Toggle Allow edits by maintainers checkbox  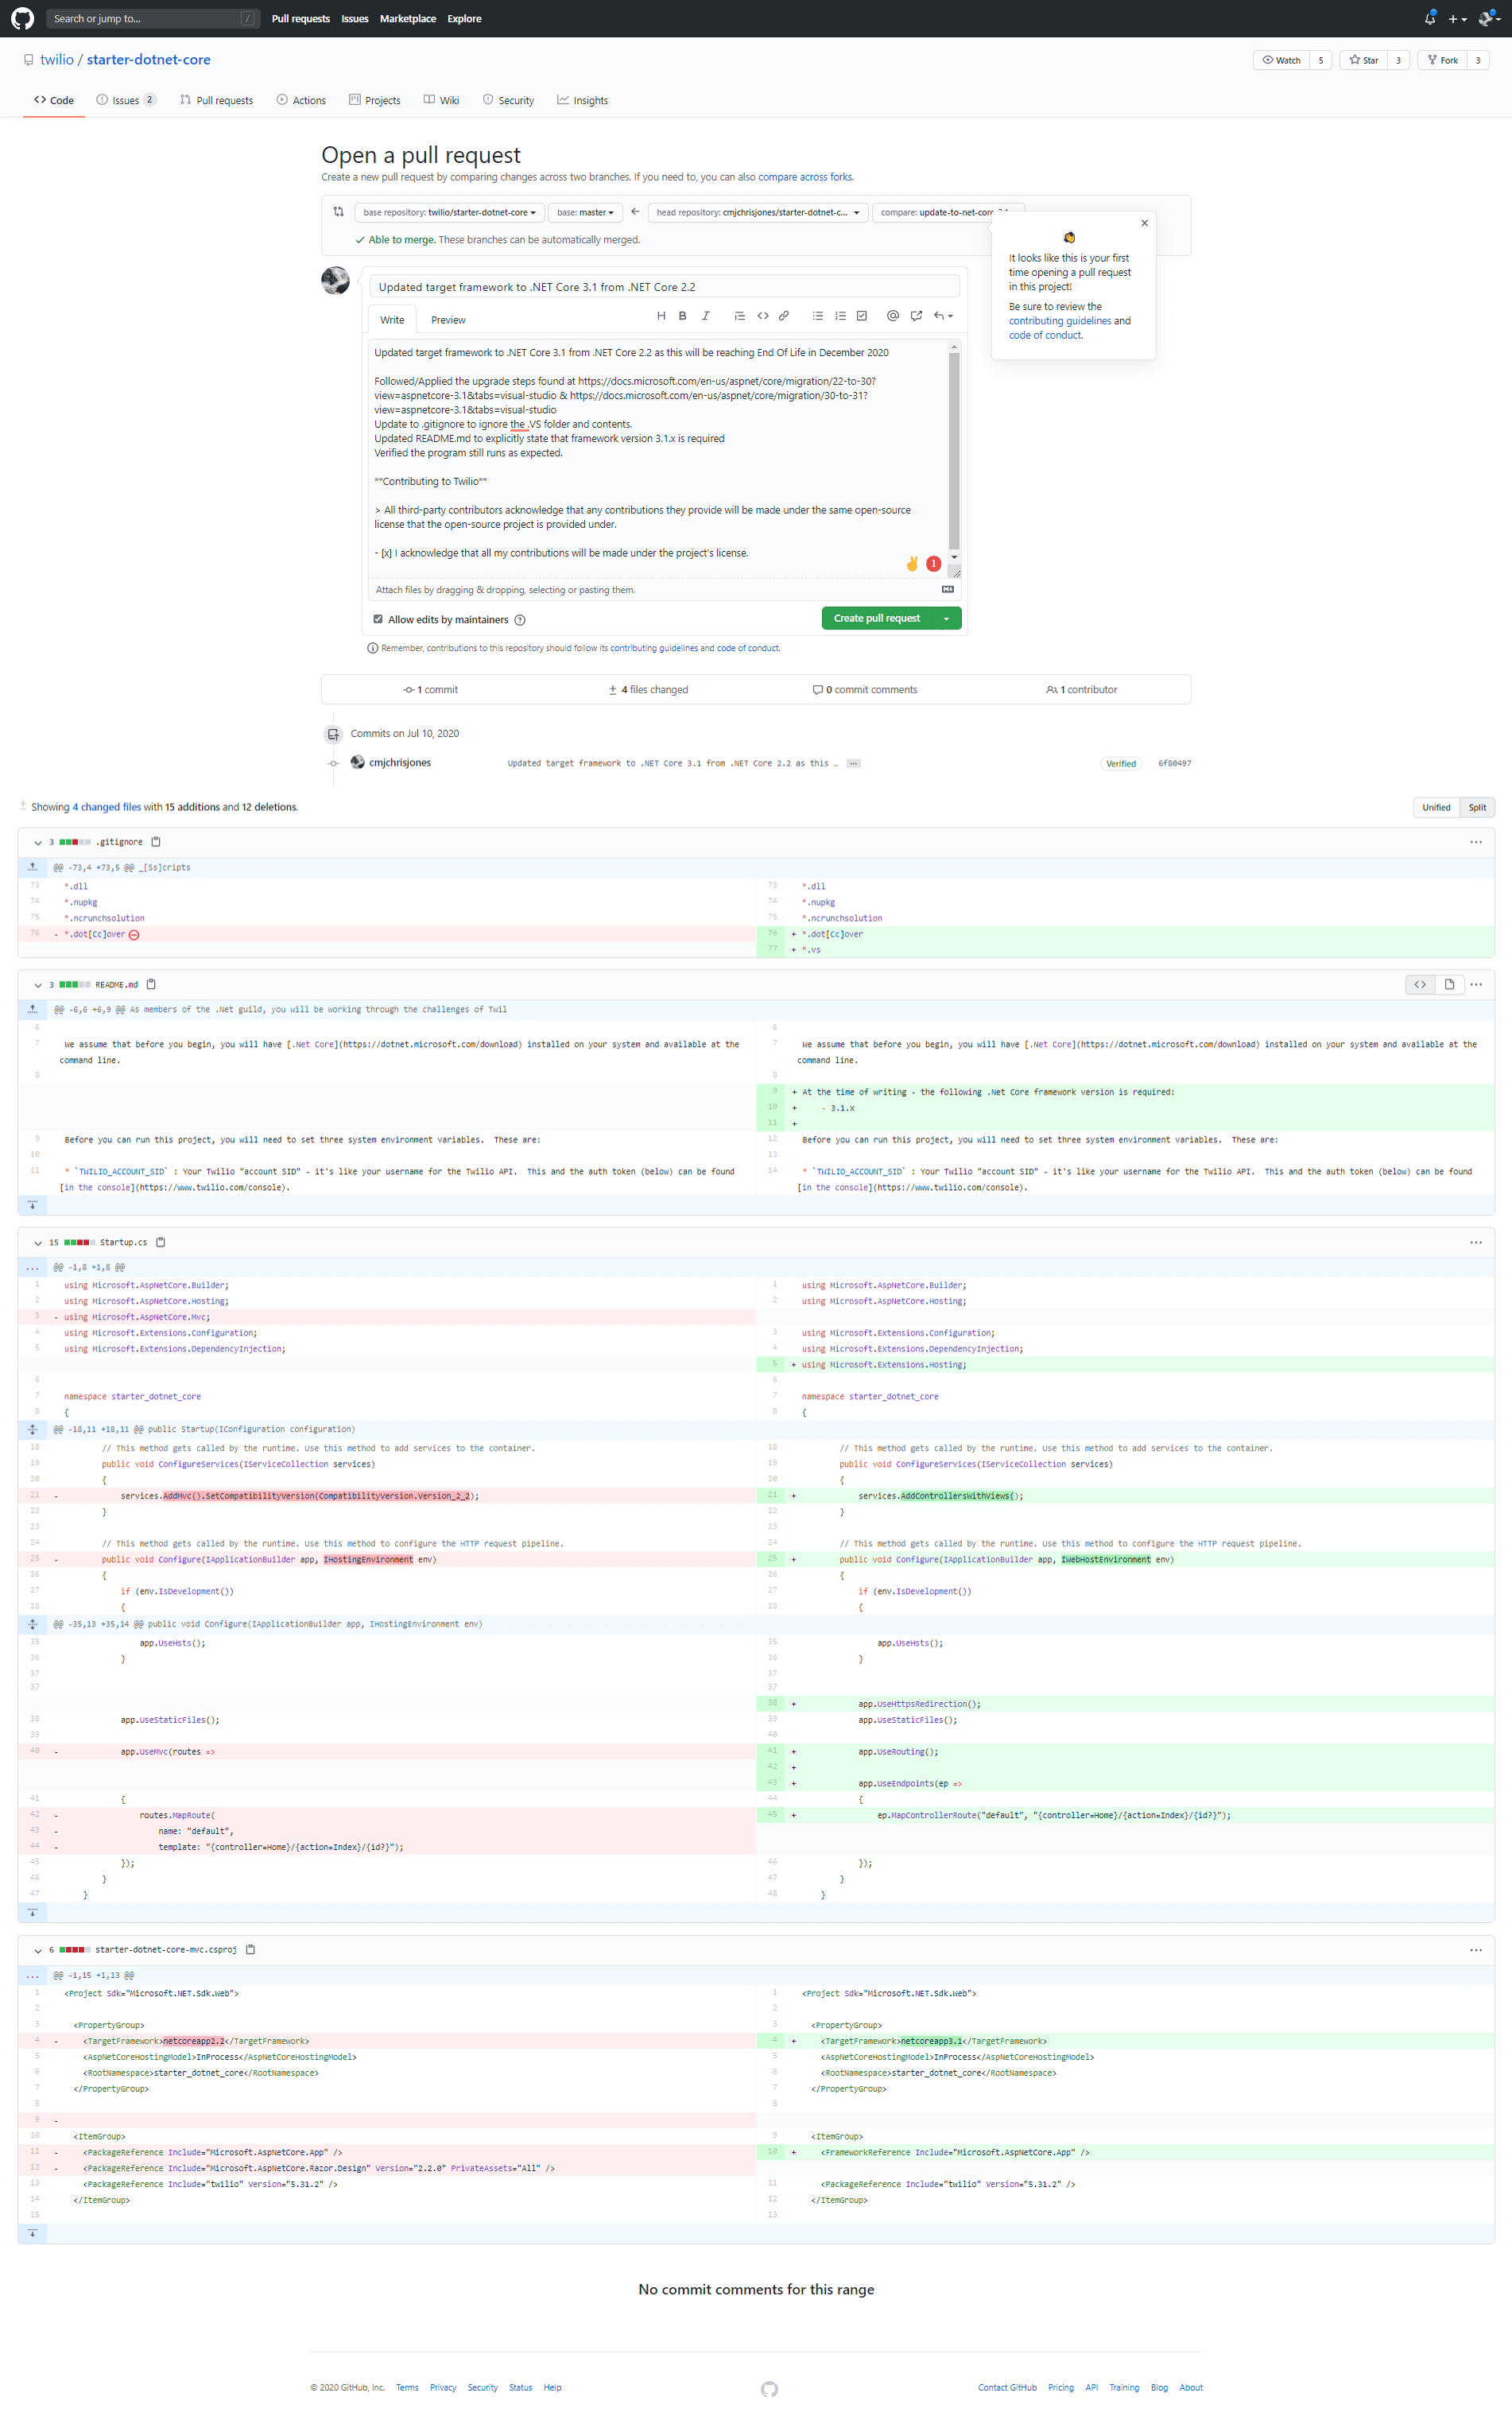(378, 619)
